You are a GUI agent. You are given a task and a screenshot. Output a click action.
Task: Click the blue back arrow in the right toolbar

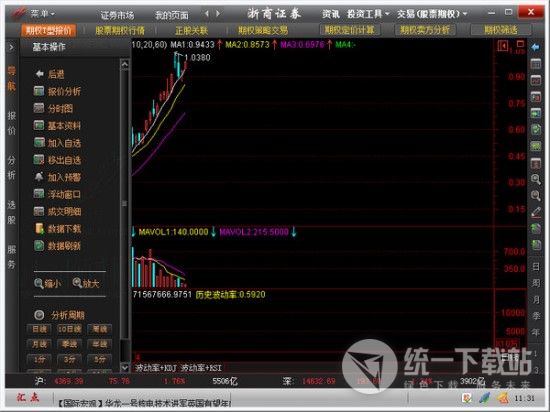coord(535,47)
